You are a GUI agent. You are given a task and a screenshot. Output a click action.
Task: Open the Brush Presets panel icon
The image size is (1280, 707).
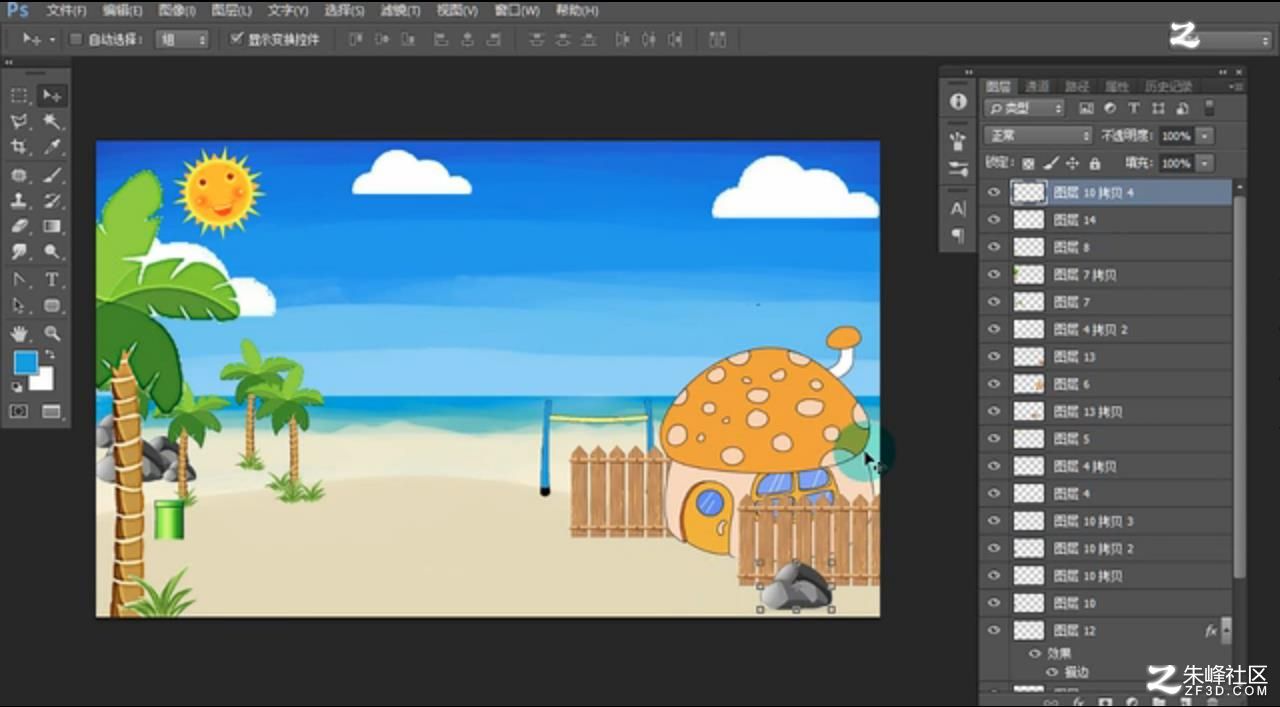click(x=958, y=141)
